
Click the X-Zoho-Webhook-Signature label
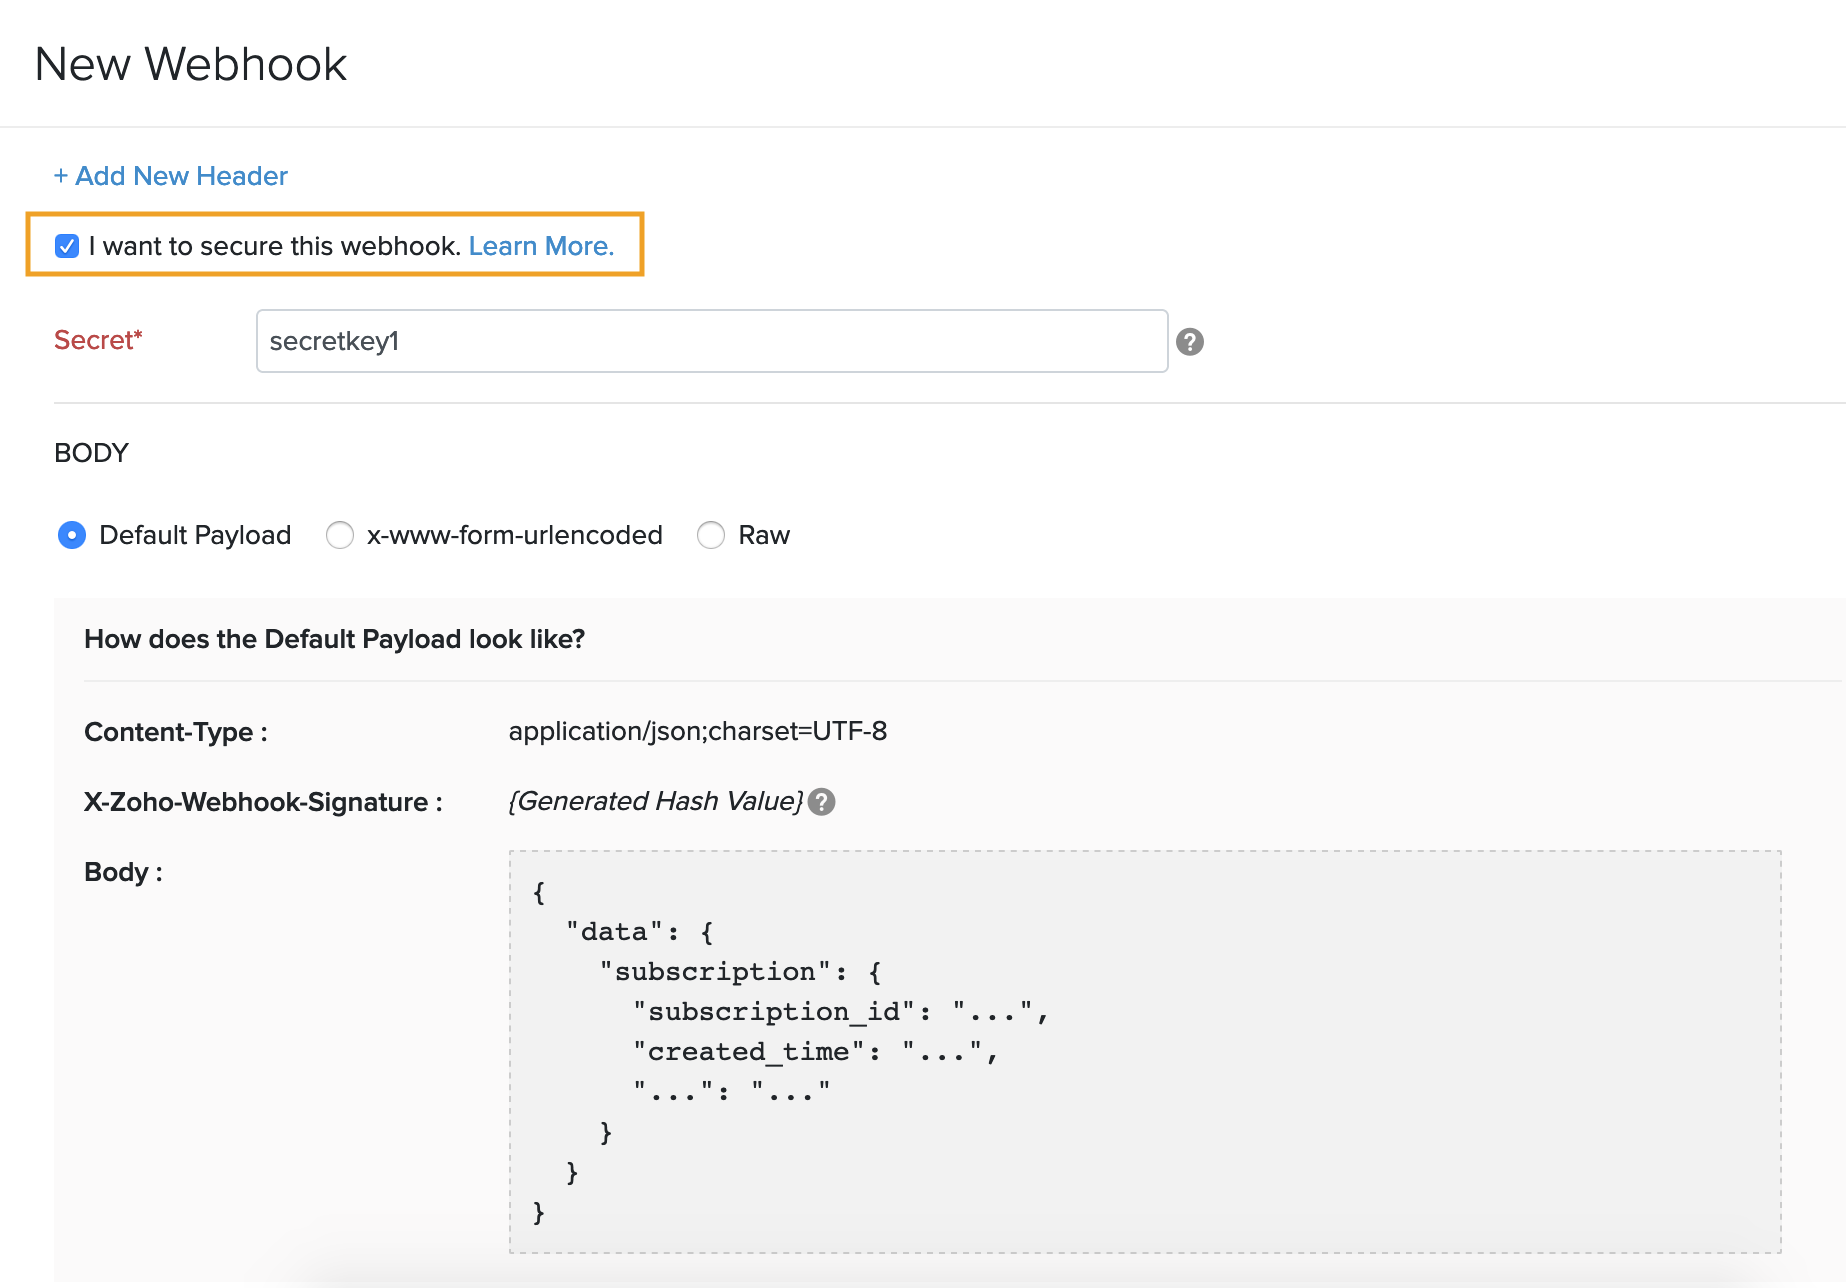[x=263, y=802]
